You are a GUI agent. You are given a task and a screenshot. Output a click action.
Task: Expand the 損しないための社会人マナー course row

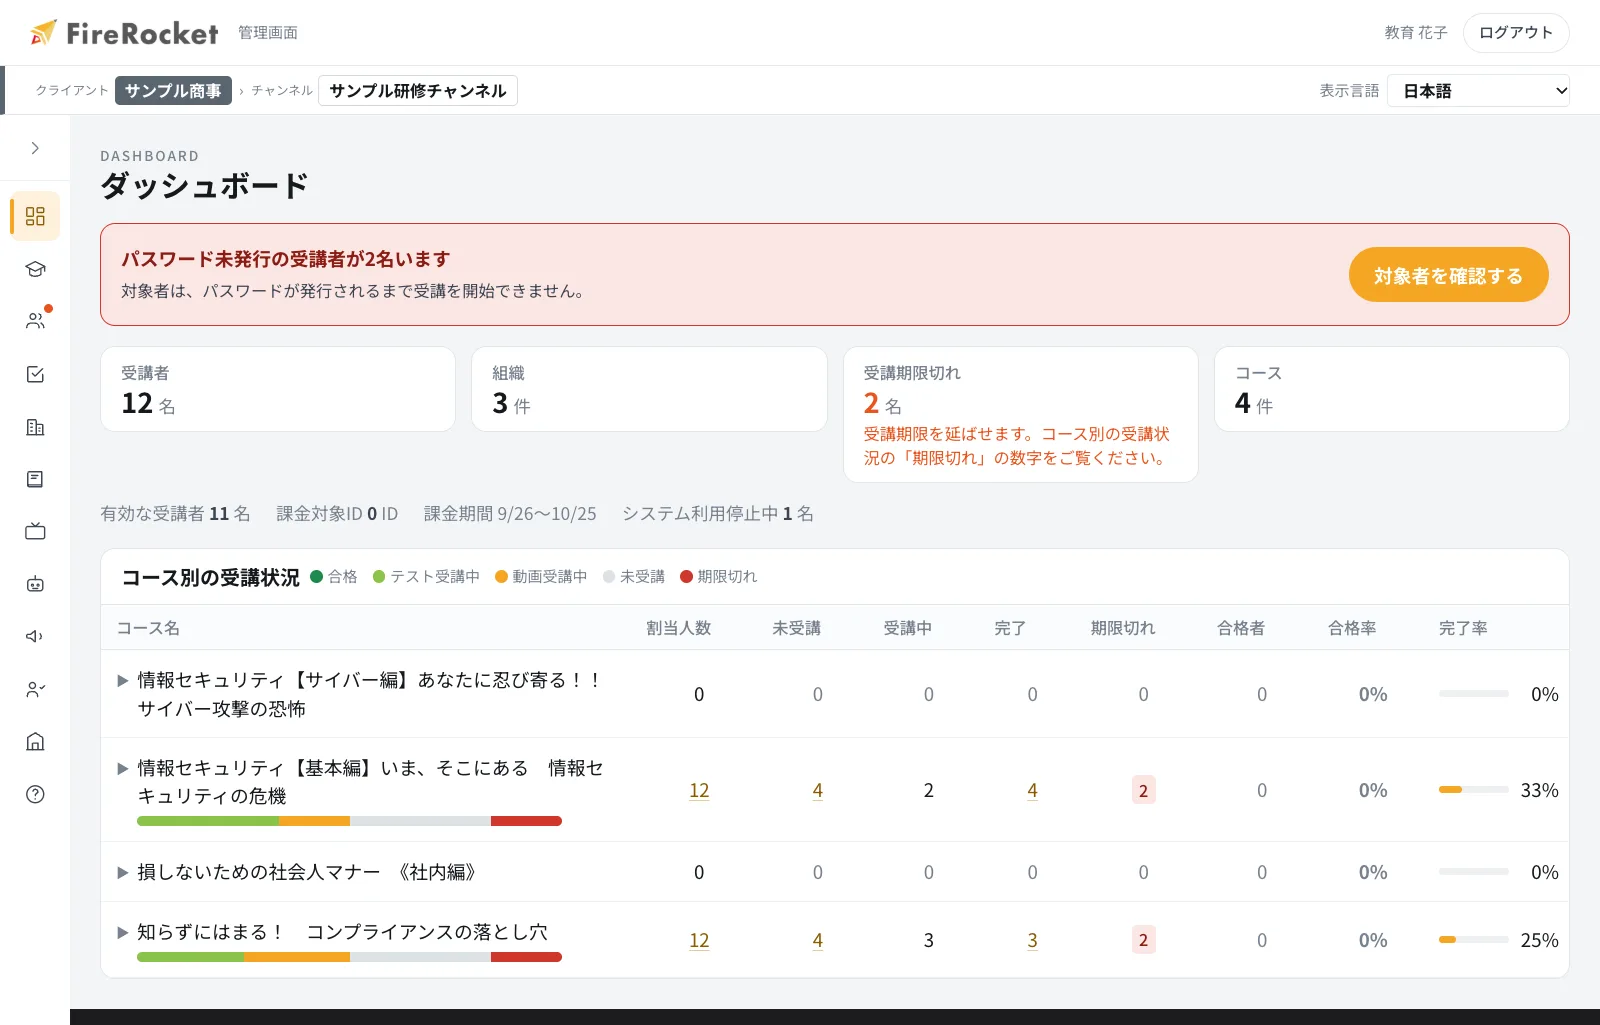[123, 873]
